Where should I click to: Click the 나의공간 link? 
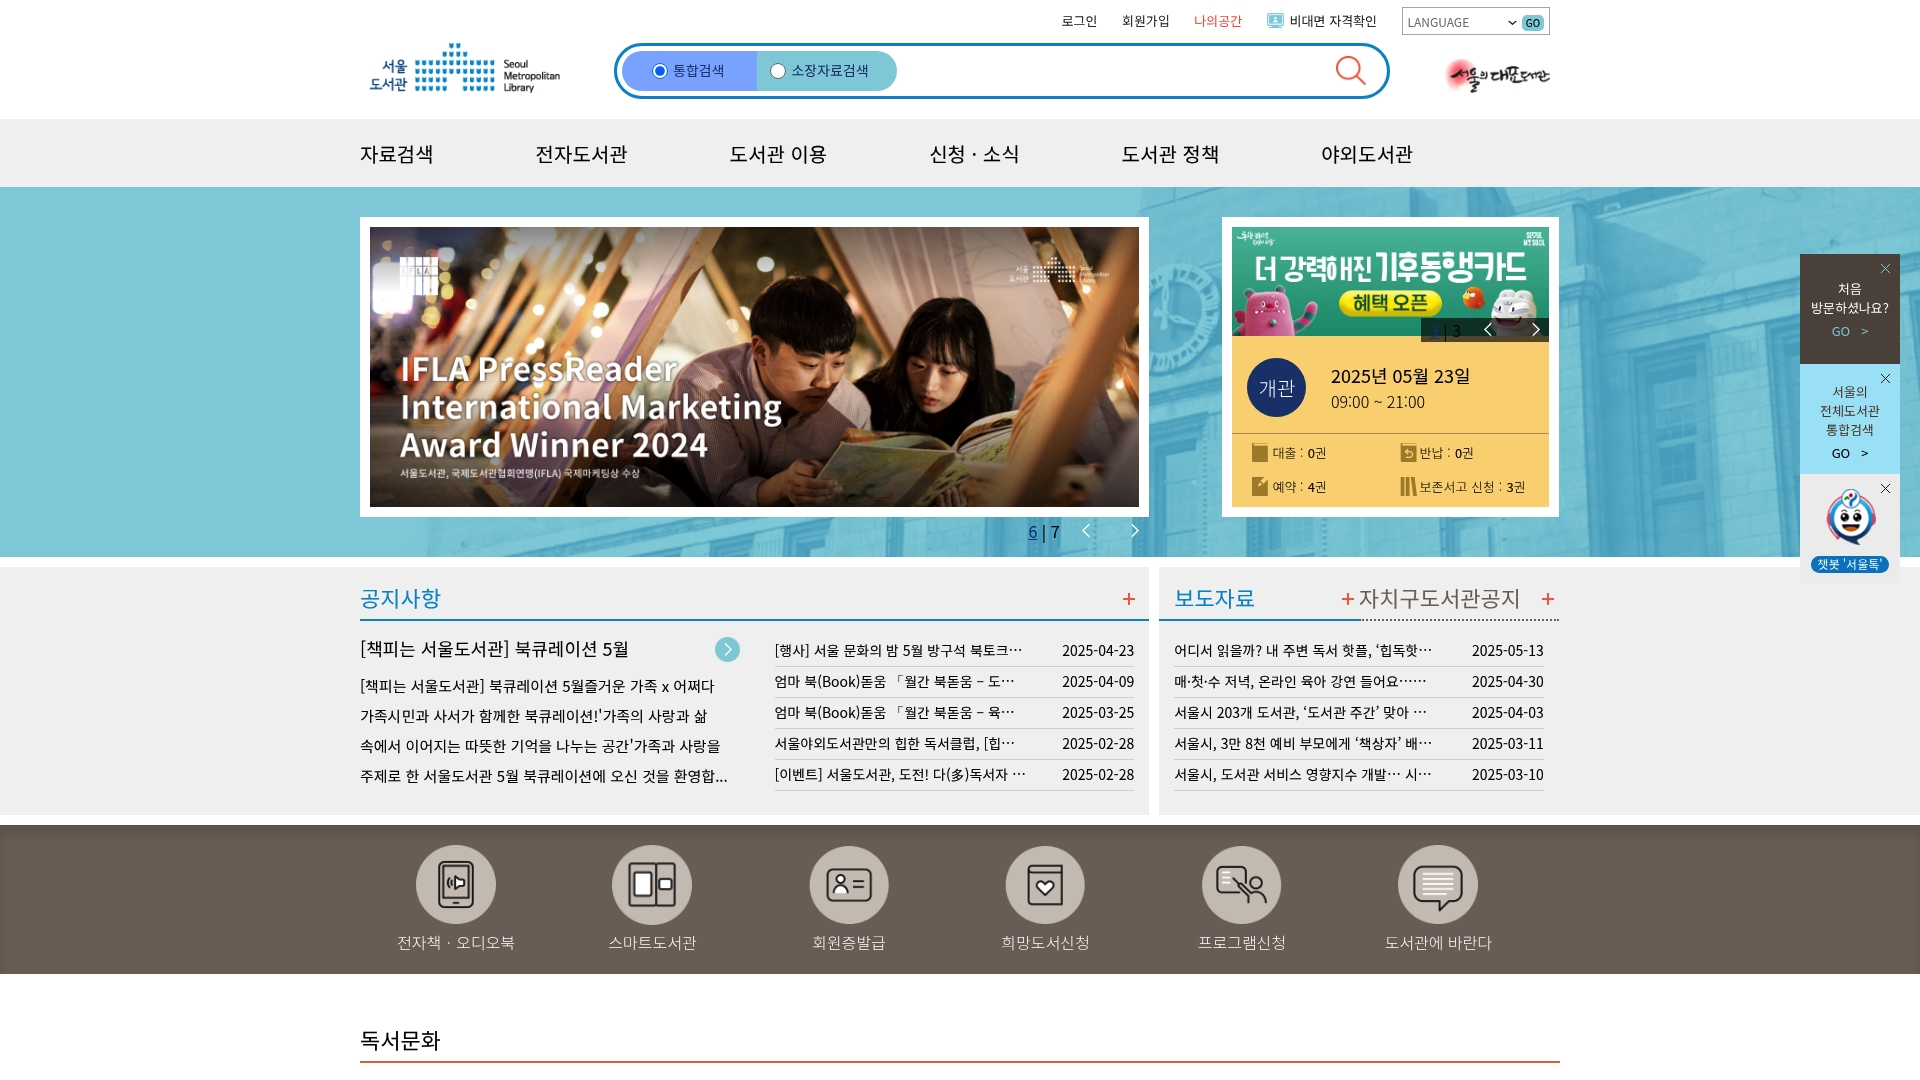(1217, 21)
